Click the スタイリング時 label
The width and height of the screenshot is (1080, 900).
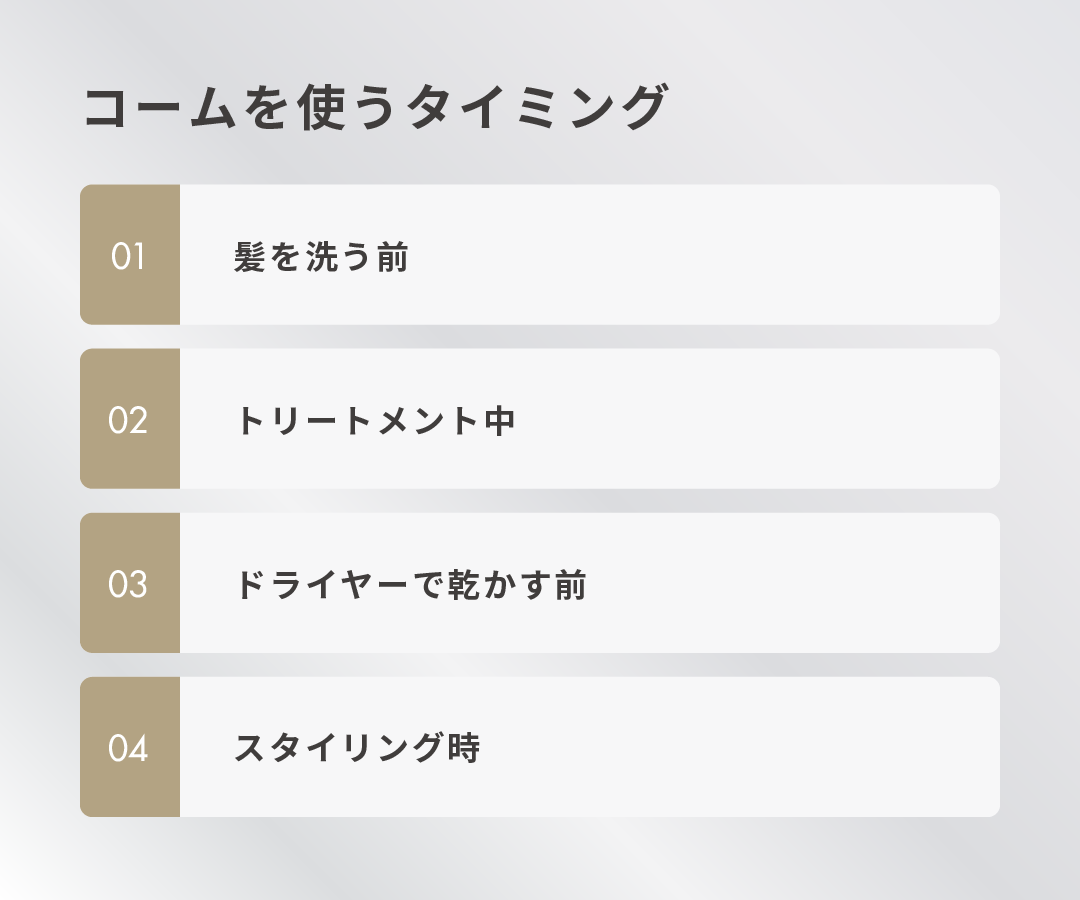pyautogui.click(x=357, y=748)
